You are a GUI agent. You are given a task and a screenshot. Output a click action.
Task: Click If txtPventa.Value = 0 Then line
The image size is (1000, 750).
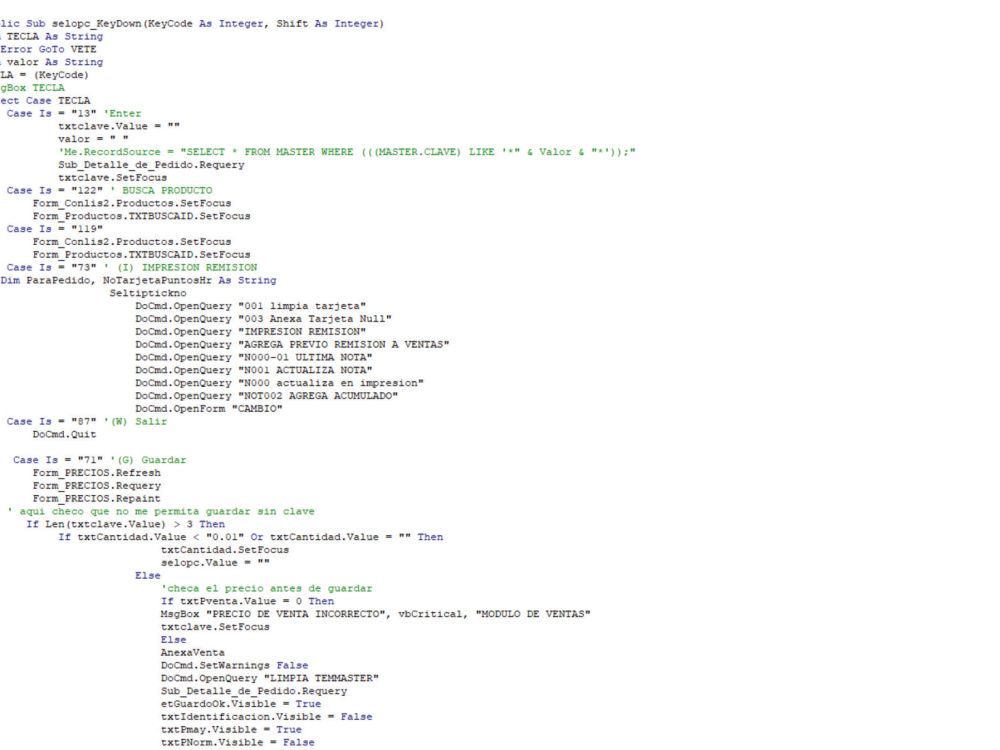(247, 601)
